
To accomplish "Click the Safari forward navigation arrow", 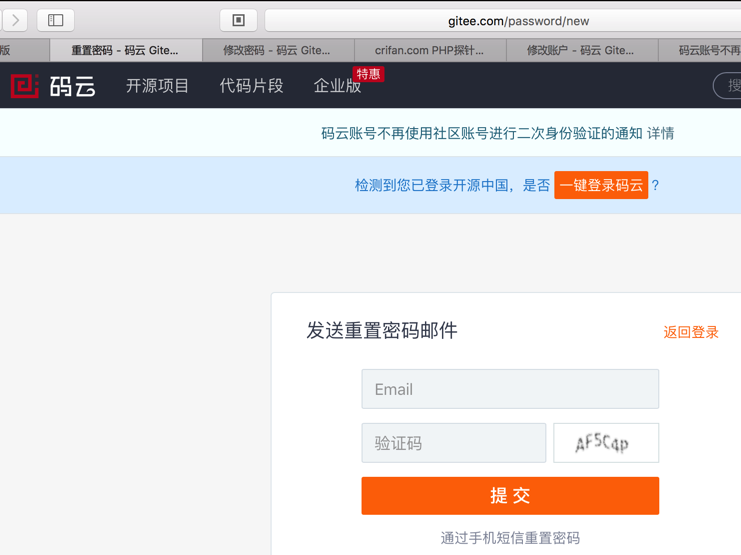I will click(x=15, y=20).
